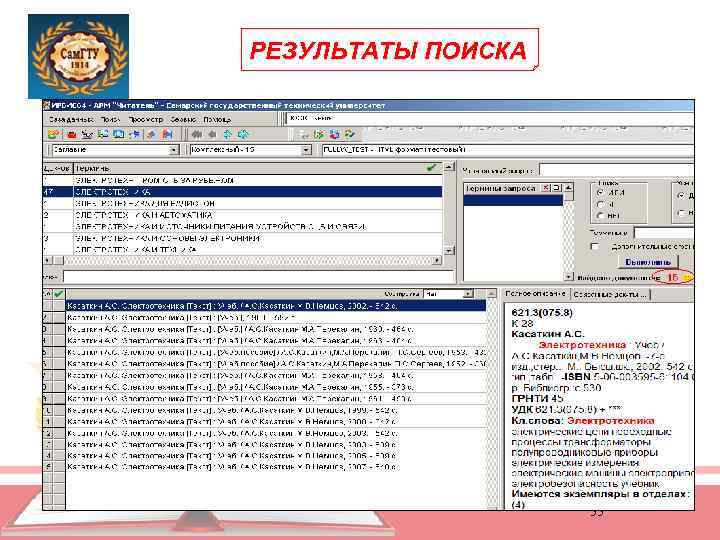
Task: Open the Сортировка dropdown set to Нет
Action: click(468, 294)
